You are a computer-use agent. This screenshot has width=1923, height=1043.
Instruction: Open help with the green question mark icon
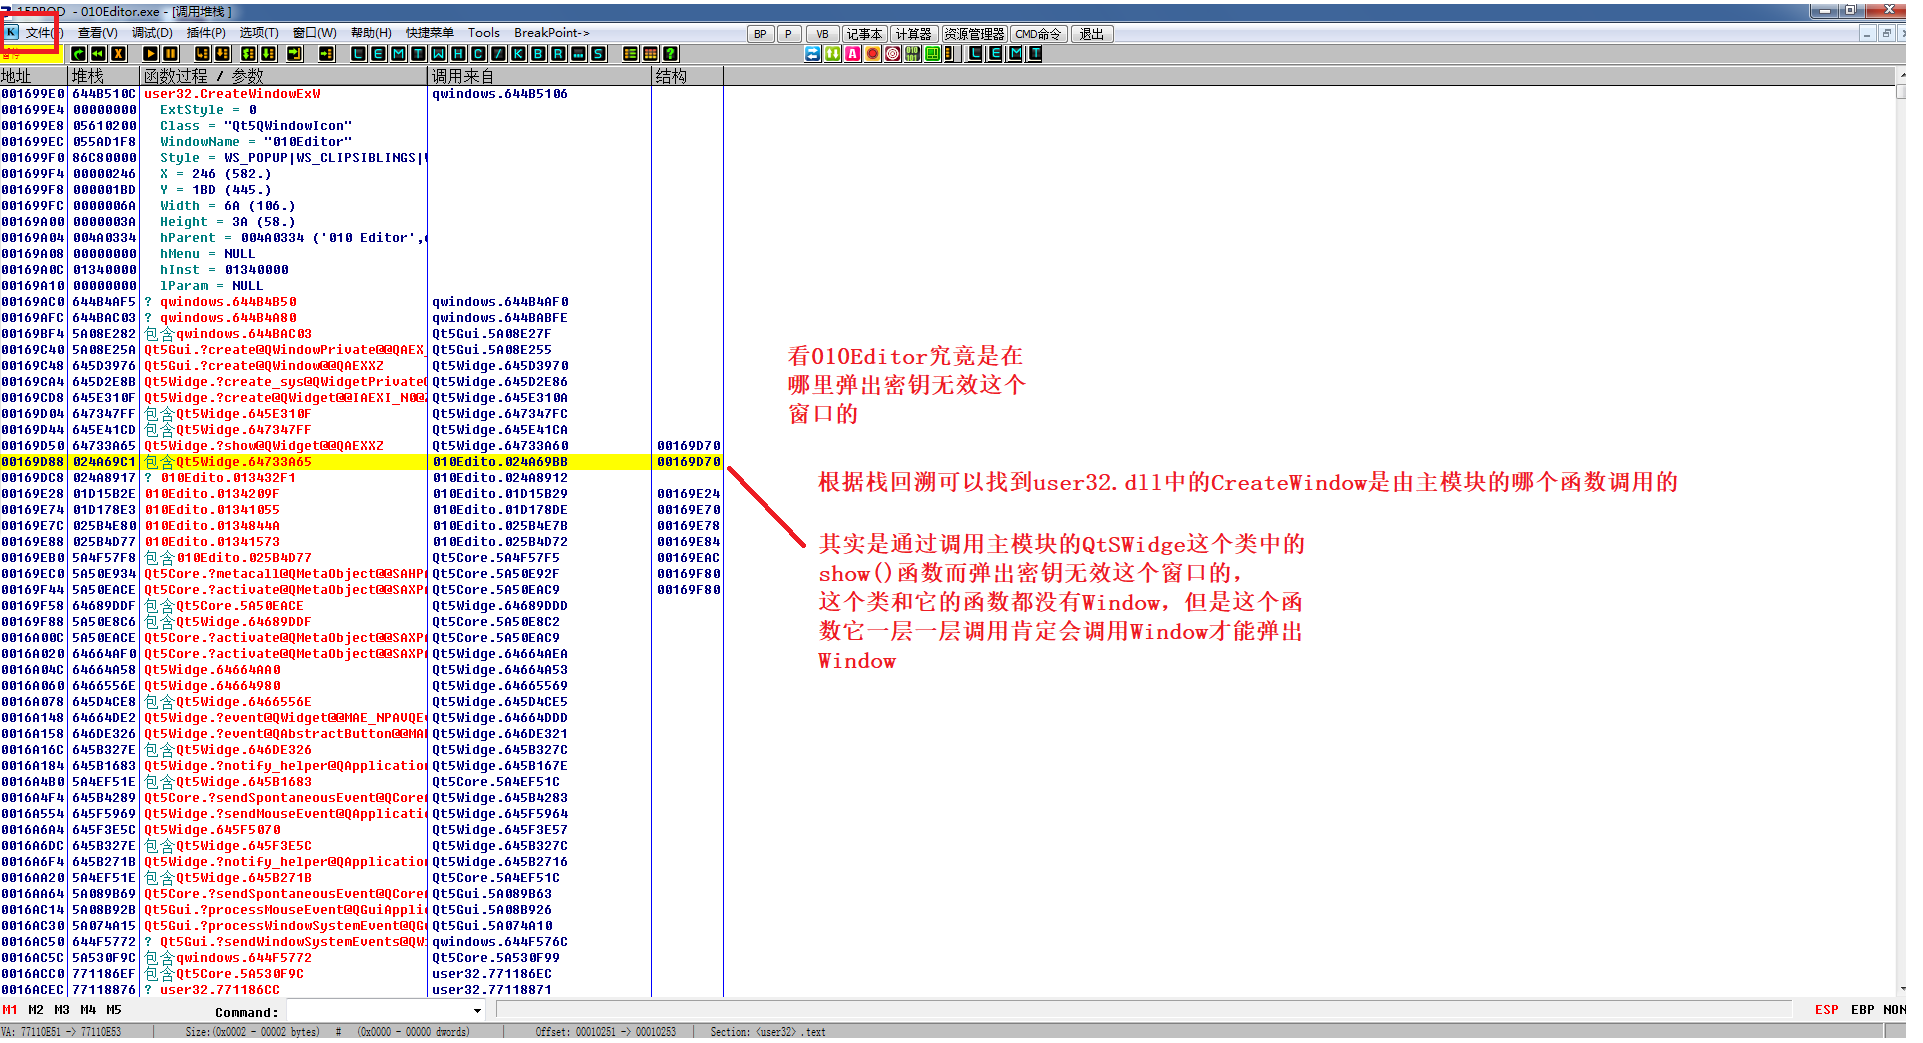point(670,54)
